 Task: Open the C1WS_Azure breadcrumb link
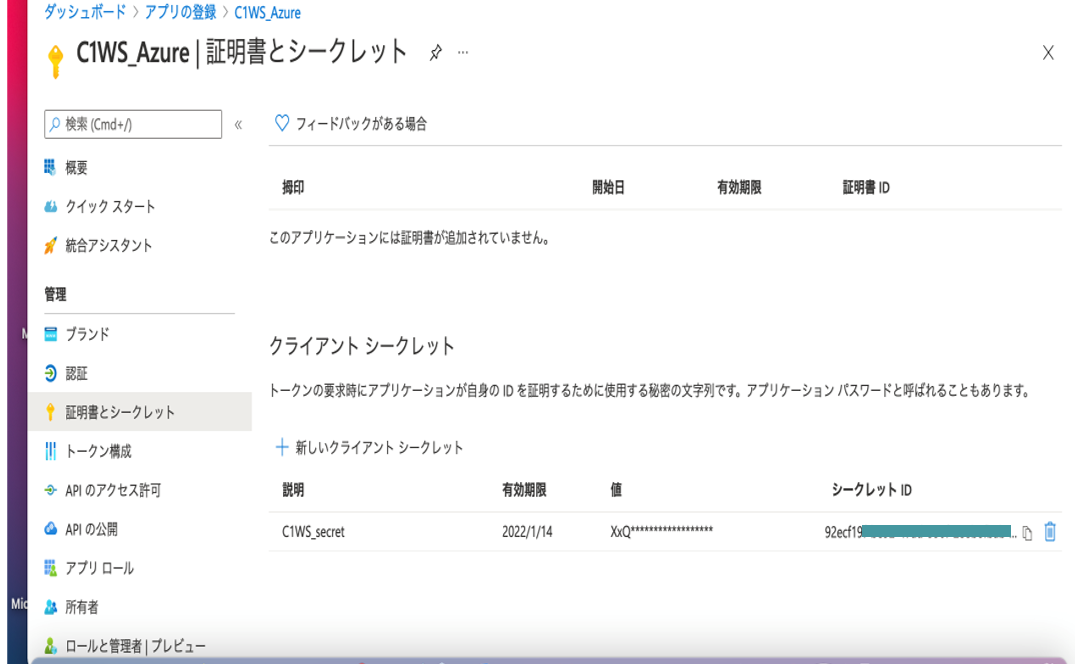267,12
